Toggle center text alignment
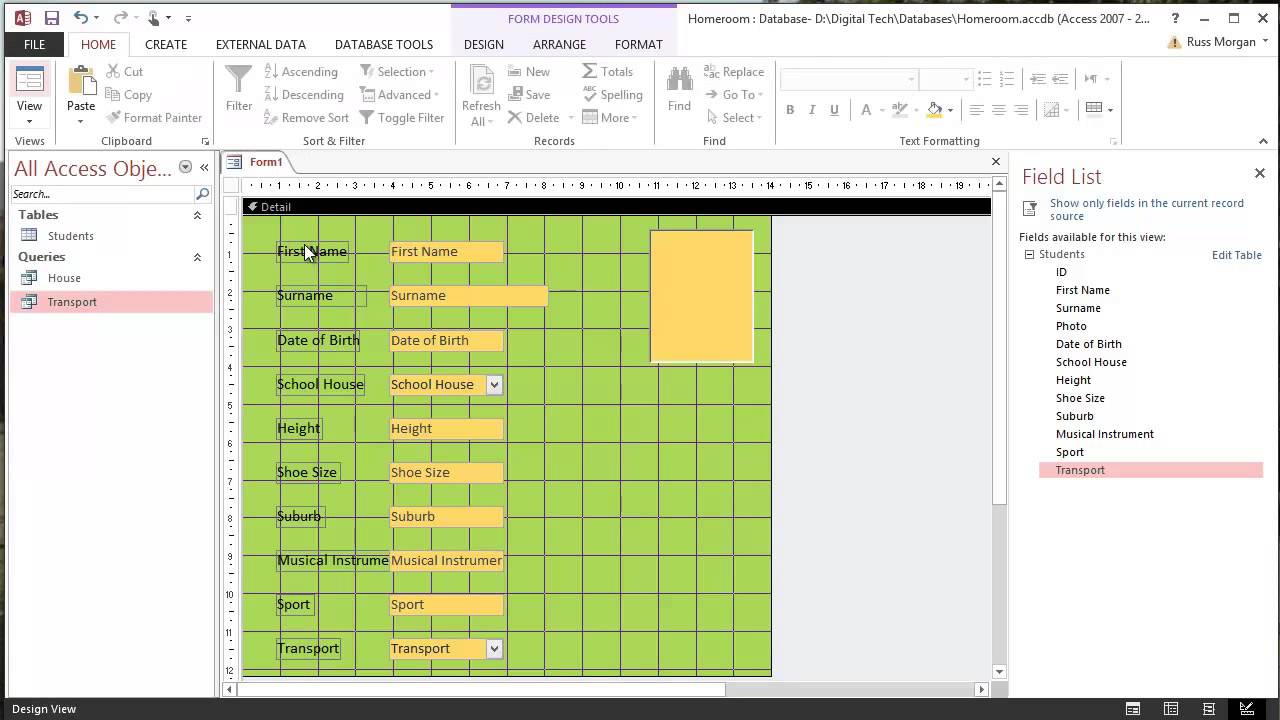 pyautogui.click(x=999, y=110)
